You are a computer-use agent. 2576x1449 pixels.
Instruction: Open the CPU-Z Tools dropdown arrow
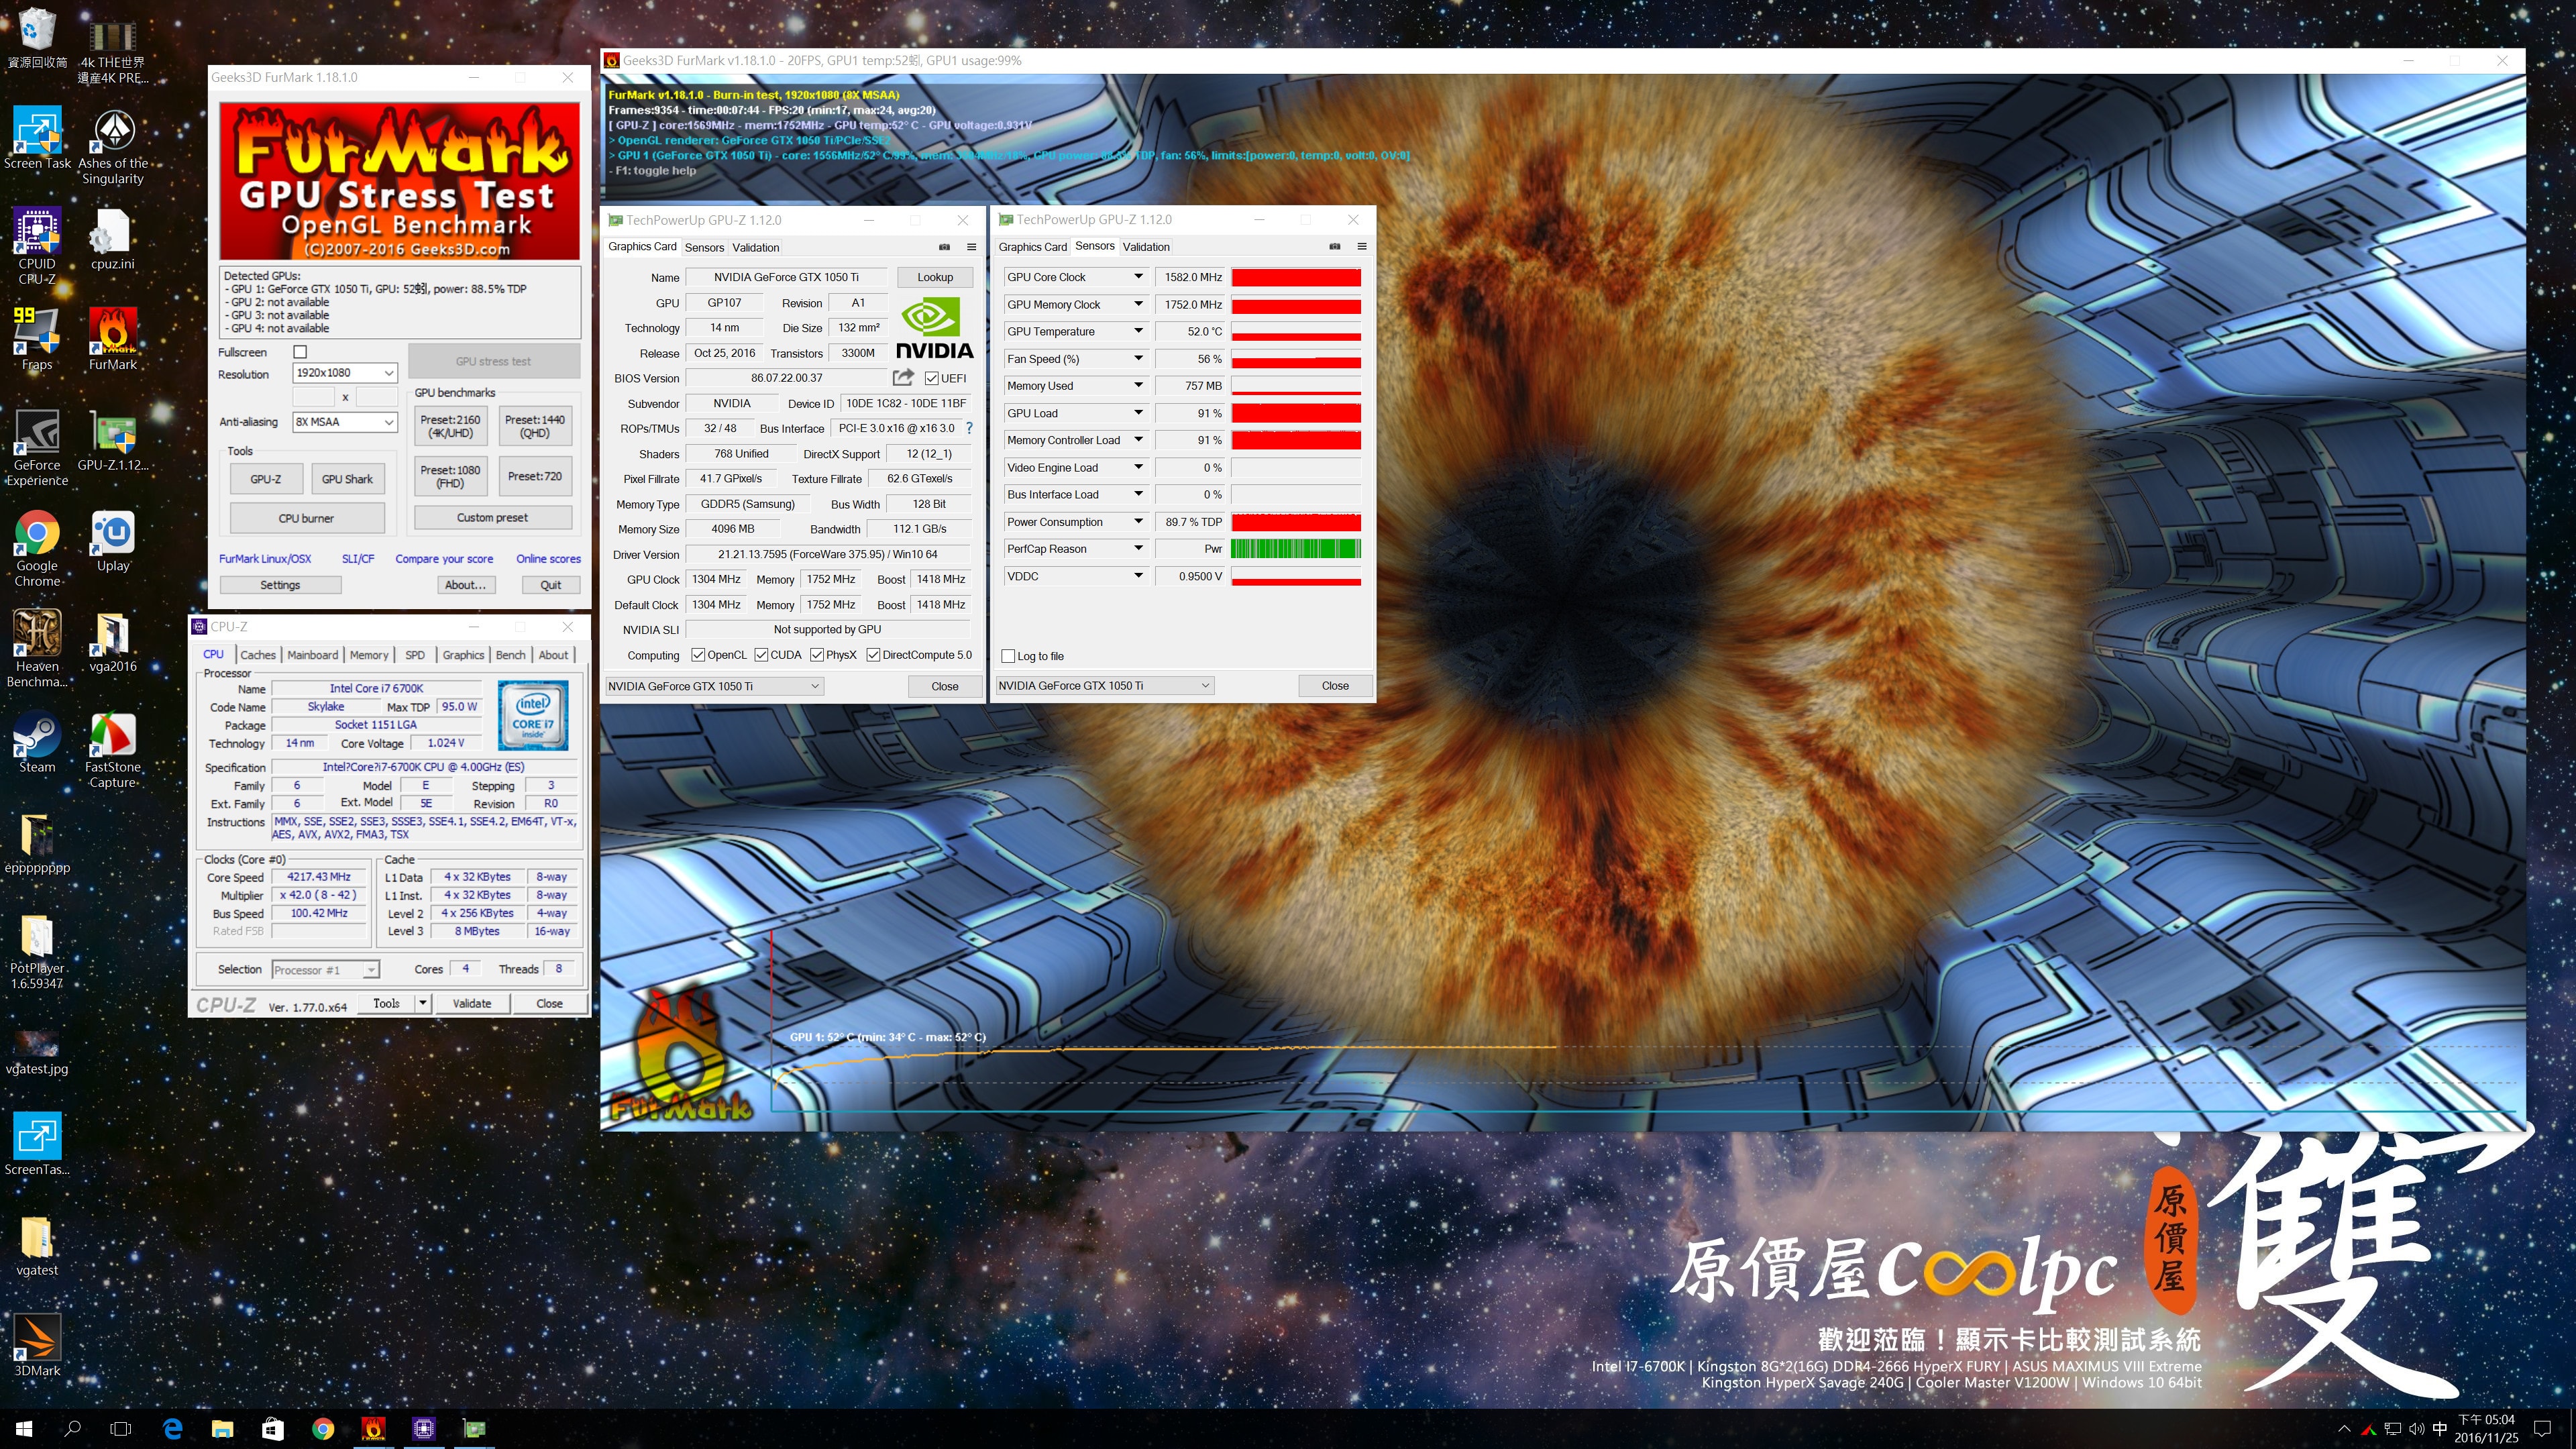click(x=423, y=1003)
